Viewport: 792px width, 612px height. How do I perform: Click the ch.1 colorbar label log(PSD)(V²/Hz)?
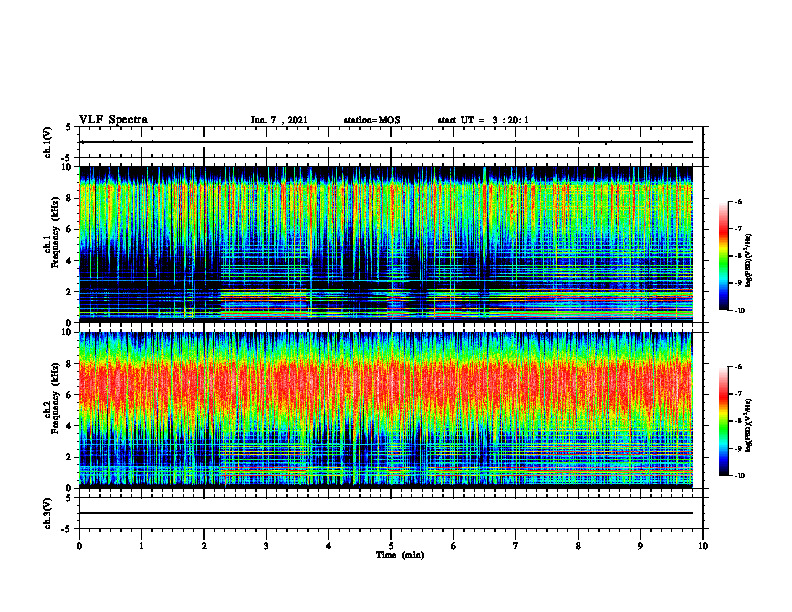(x=749, y=261)
